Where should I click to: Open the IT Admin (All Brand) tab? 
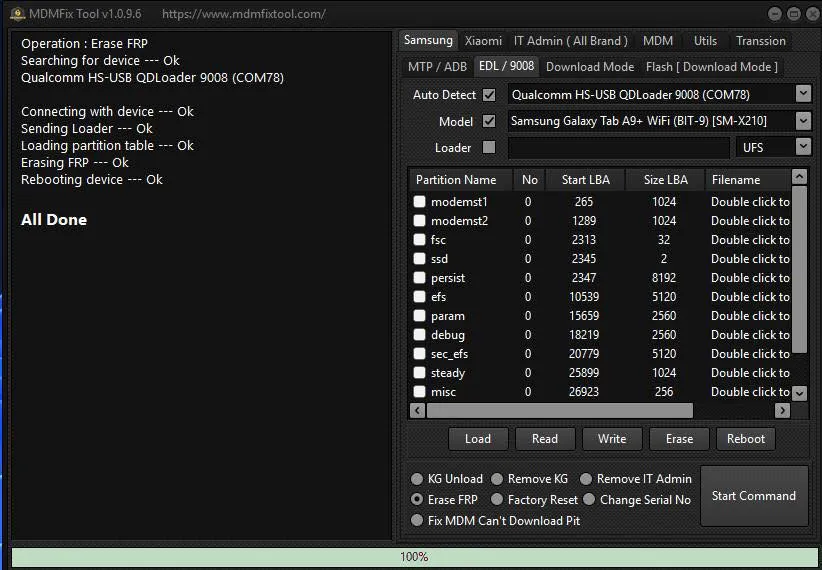coord(570,41)
